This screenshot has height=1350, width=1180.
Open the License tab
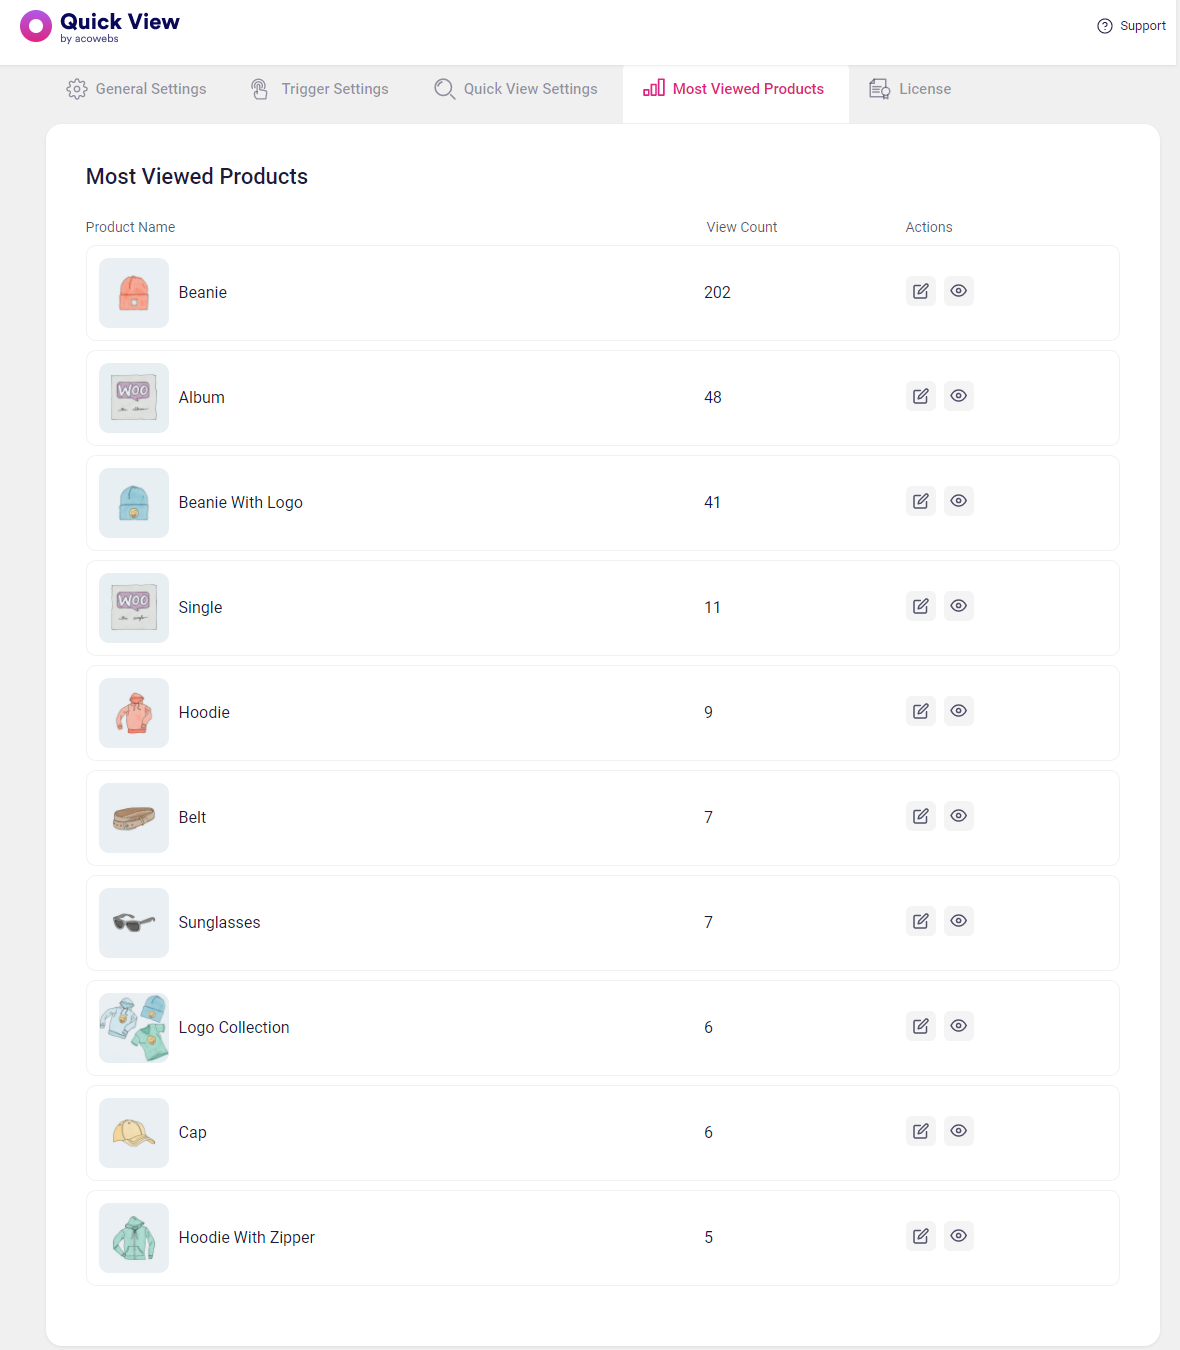click(910, 89)
